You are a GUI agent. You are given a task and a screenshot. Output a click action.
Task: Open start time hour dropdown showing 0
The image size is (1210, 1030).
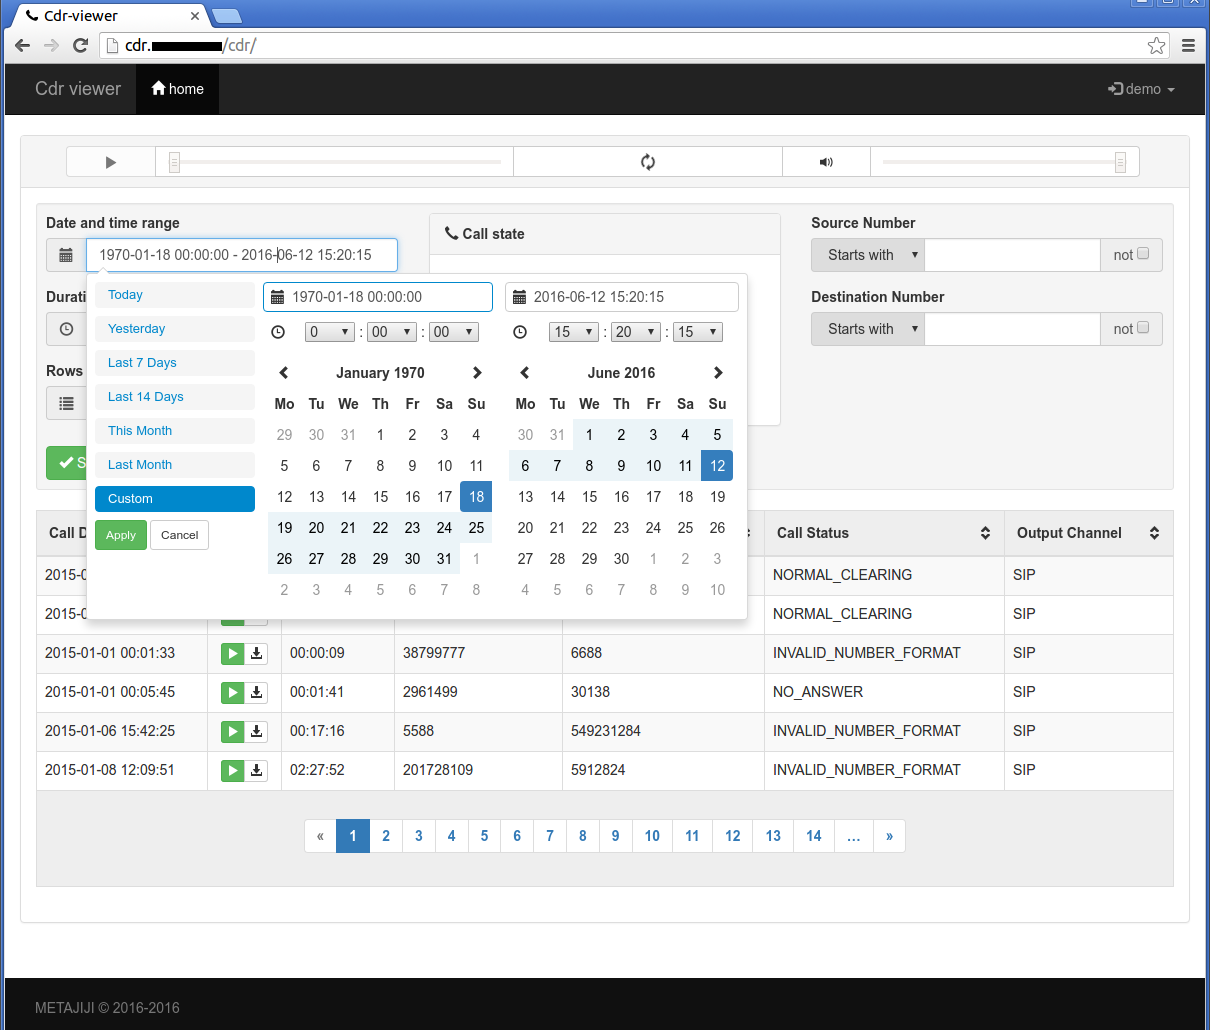330,332
